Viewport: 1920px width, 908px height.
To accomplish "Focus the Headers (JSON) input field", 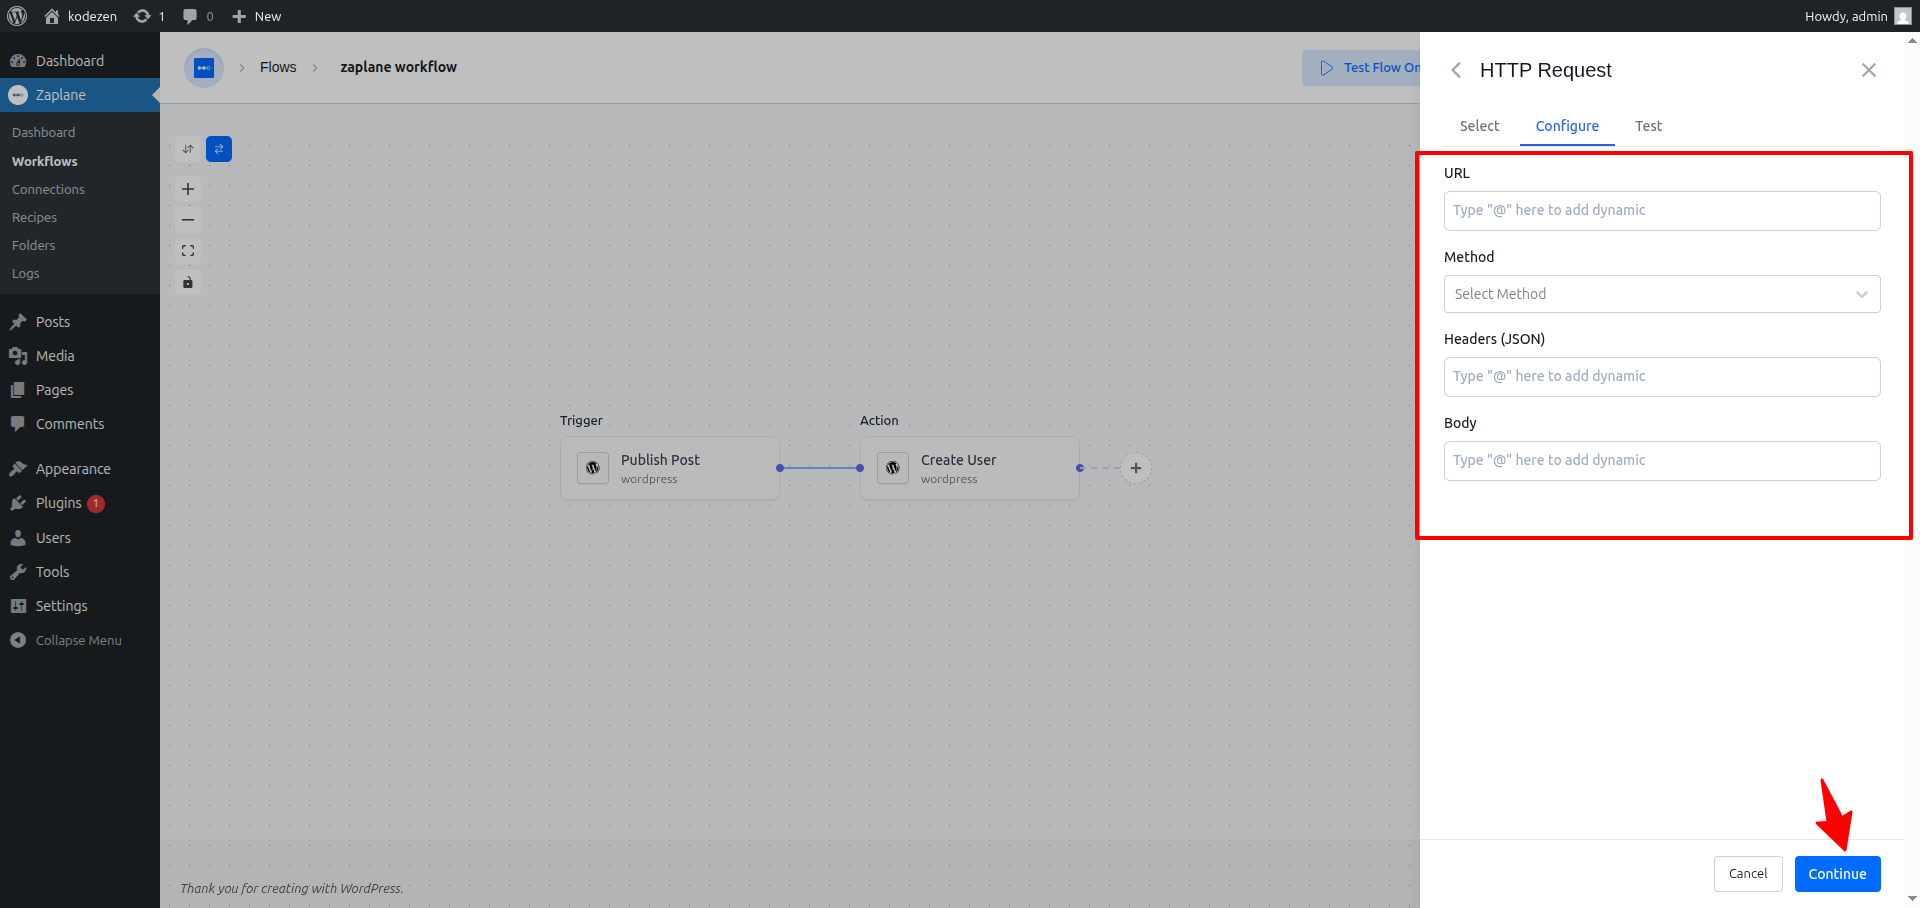I will pos(1662,377).
